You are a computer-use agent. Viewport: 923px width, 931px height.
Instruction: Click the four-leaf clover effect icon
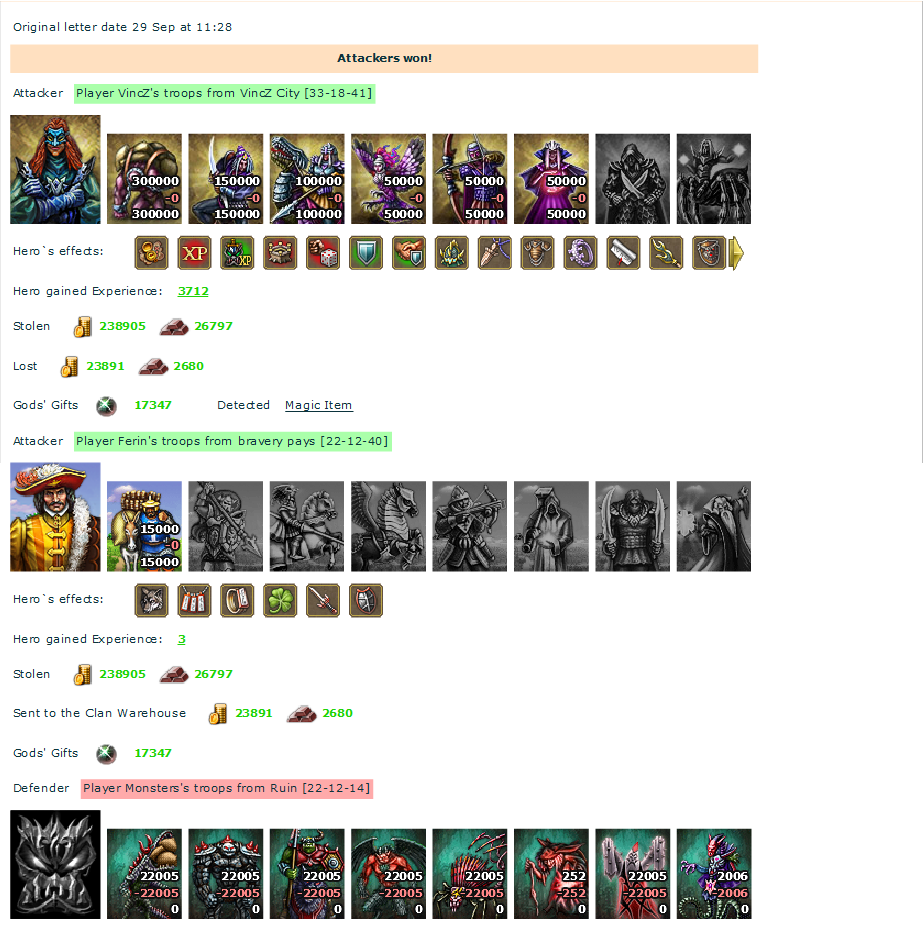(x=280, y=601)
